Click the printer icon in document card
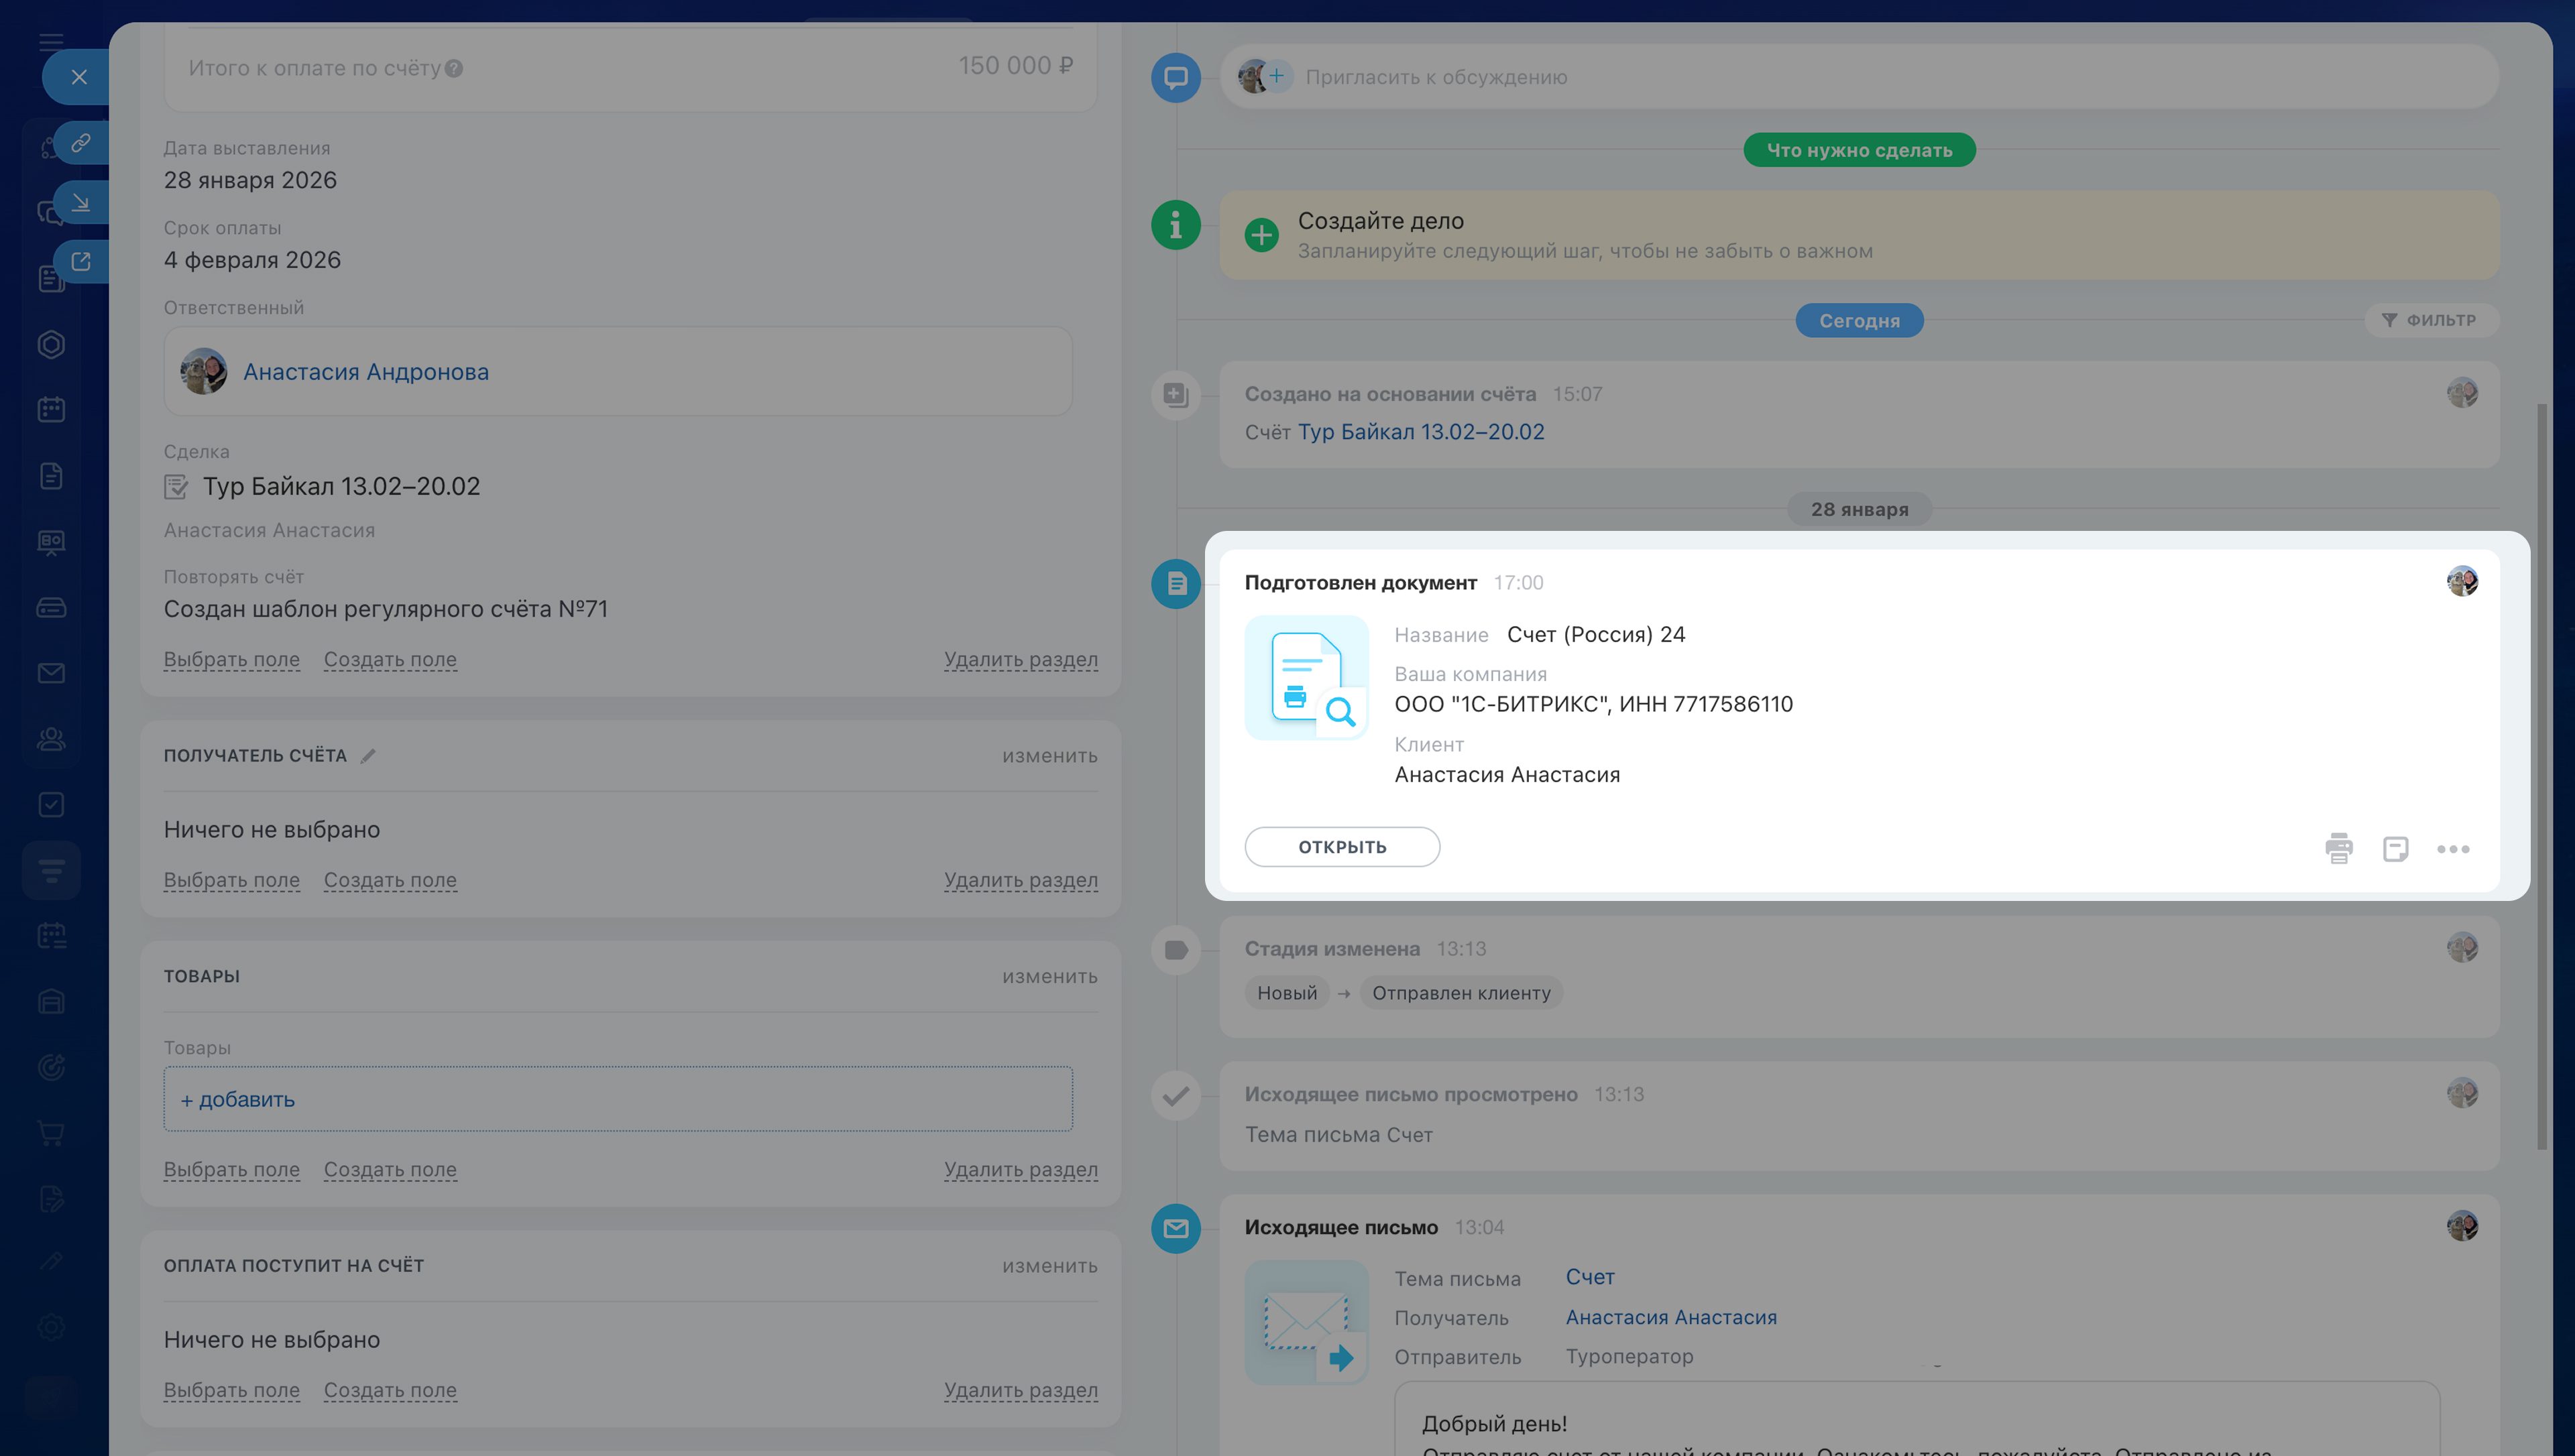This screenshot has height=1456, width=2575. [2338, 848]
